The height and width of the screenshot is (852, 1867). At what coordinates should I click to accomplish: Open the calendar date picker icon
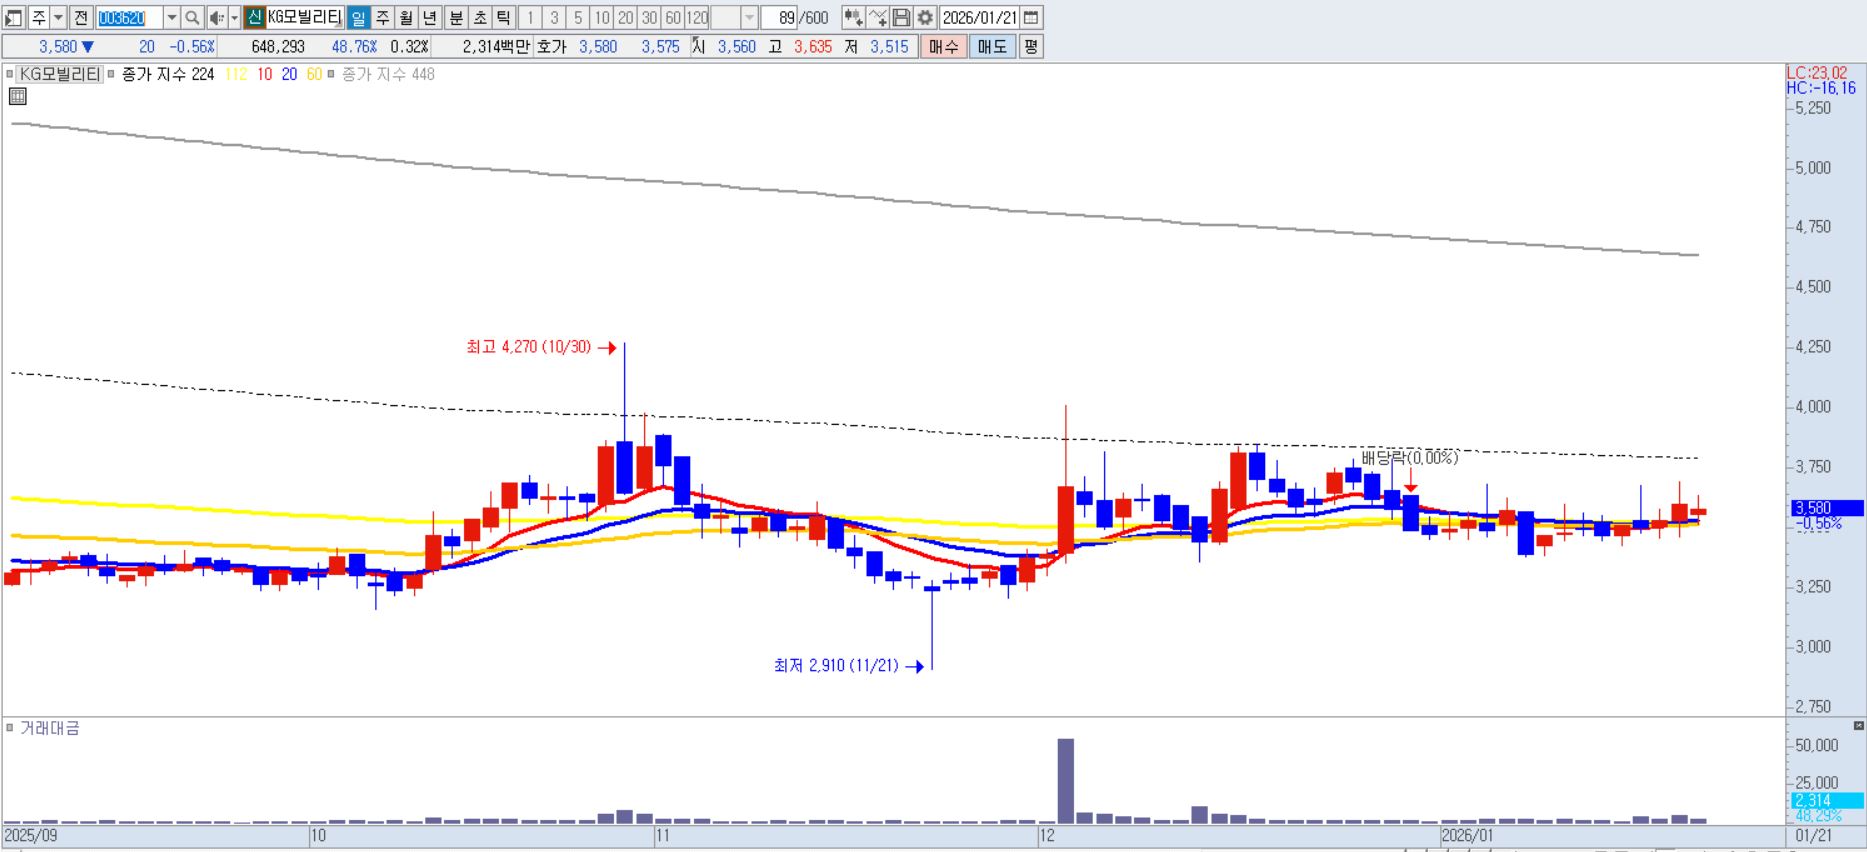1031,18
